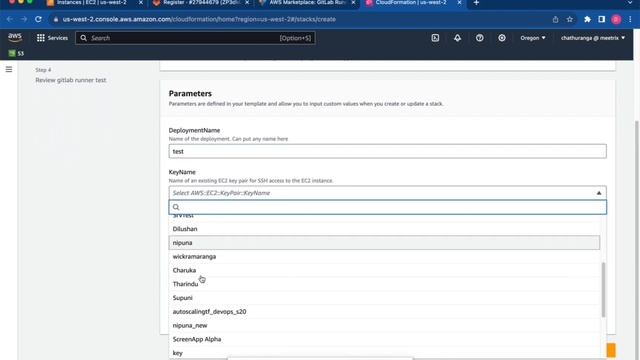Switch to the Instances EC2 tab
The image size is (640, 360).
tap(92, 3)
